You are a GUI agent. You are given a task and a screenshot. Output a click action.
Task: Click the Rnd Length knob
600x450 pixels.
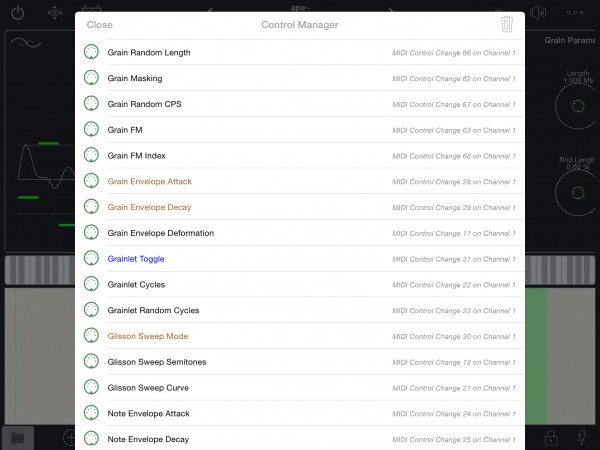coord(577,193)
